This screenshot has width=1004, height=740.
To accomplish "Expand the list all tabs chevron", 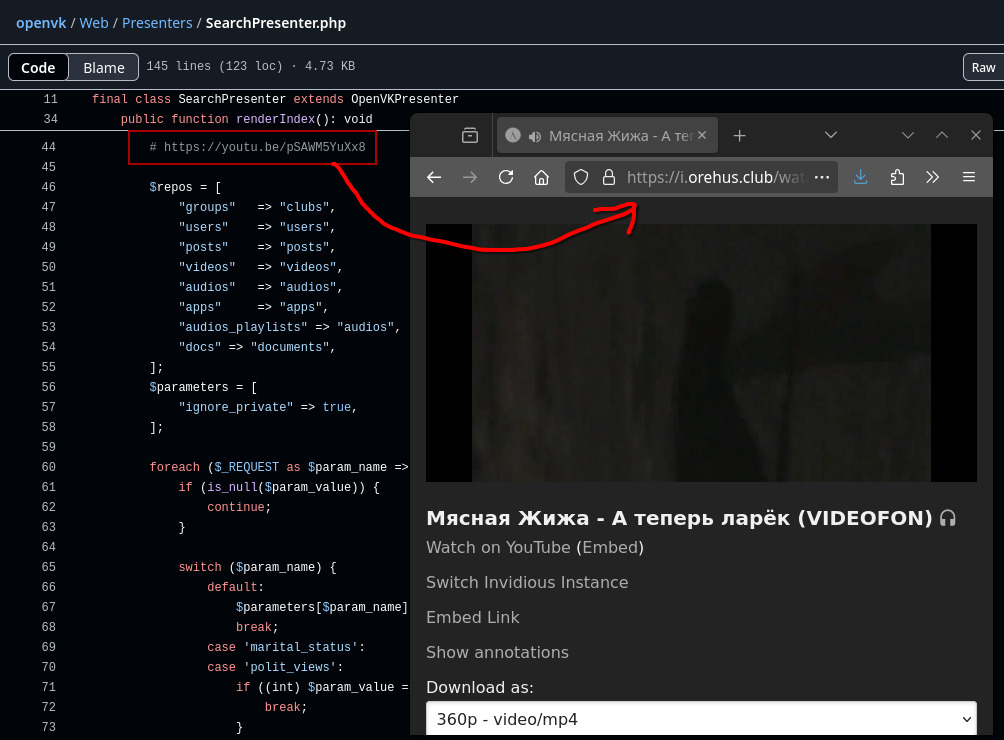I will 830,135.
